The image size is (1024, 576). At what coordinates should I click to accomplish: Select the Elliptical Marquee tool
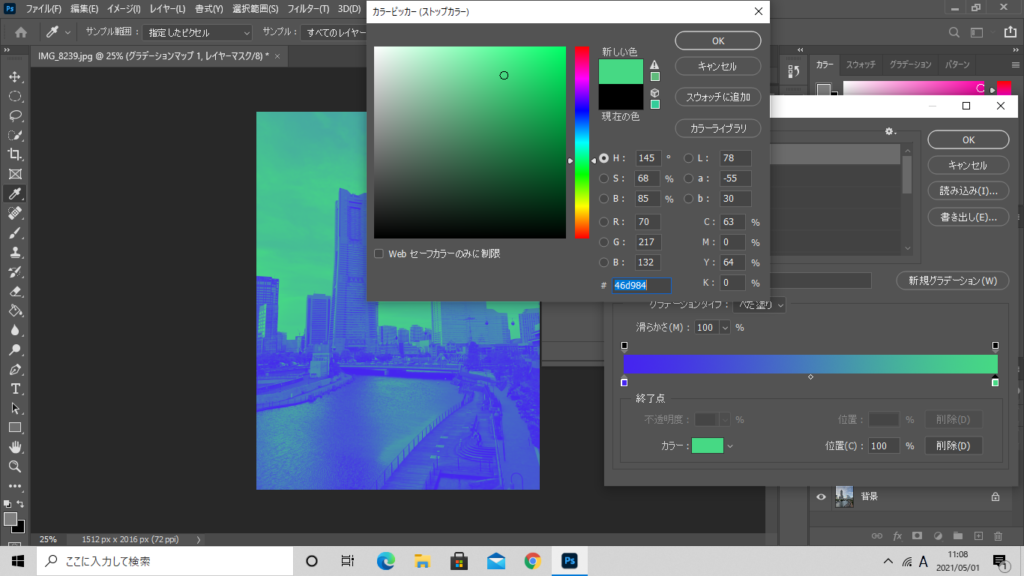click(14, 97)
